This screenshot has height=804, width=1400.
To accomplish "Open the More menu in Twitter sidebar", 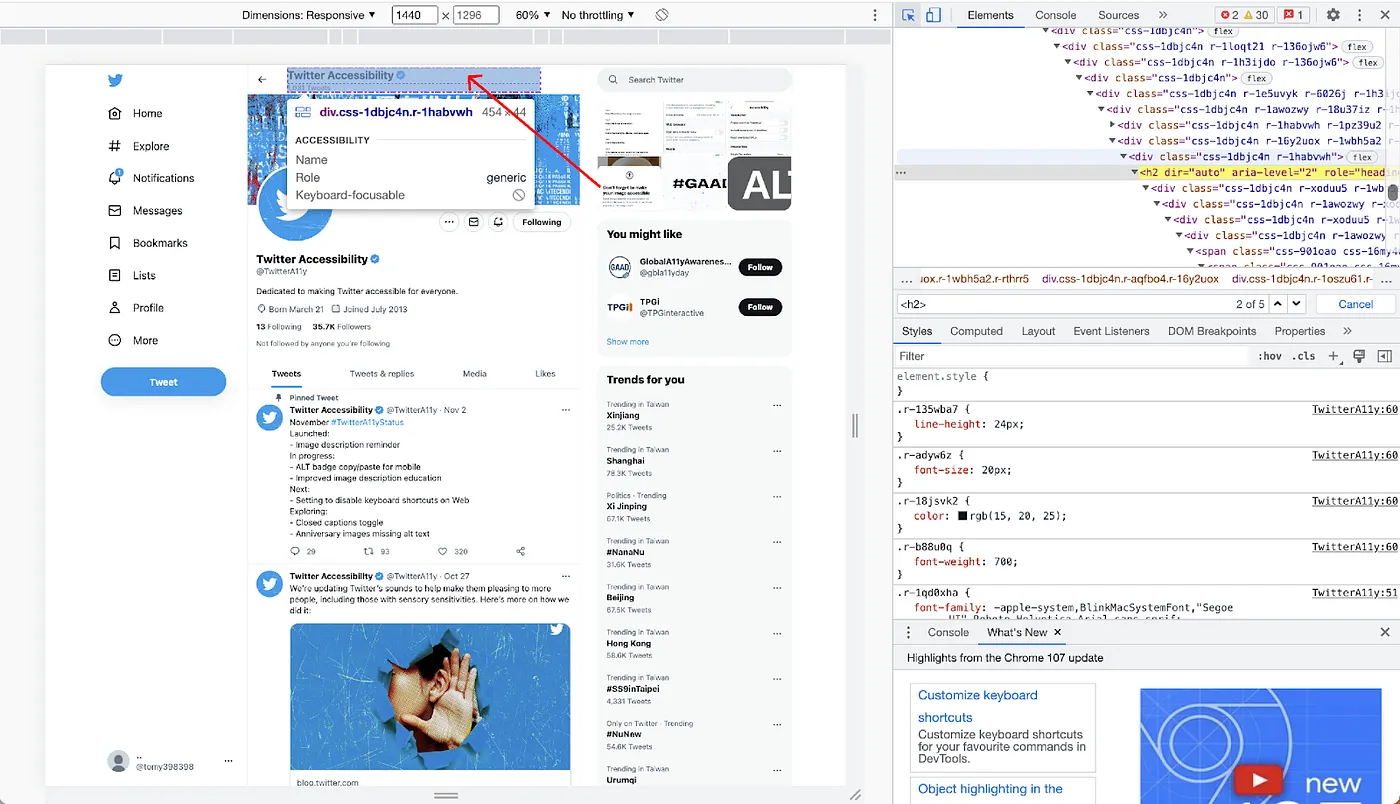I will coord(133,340).
